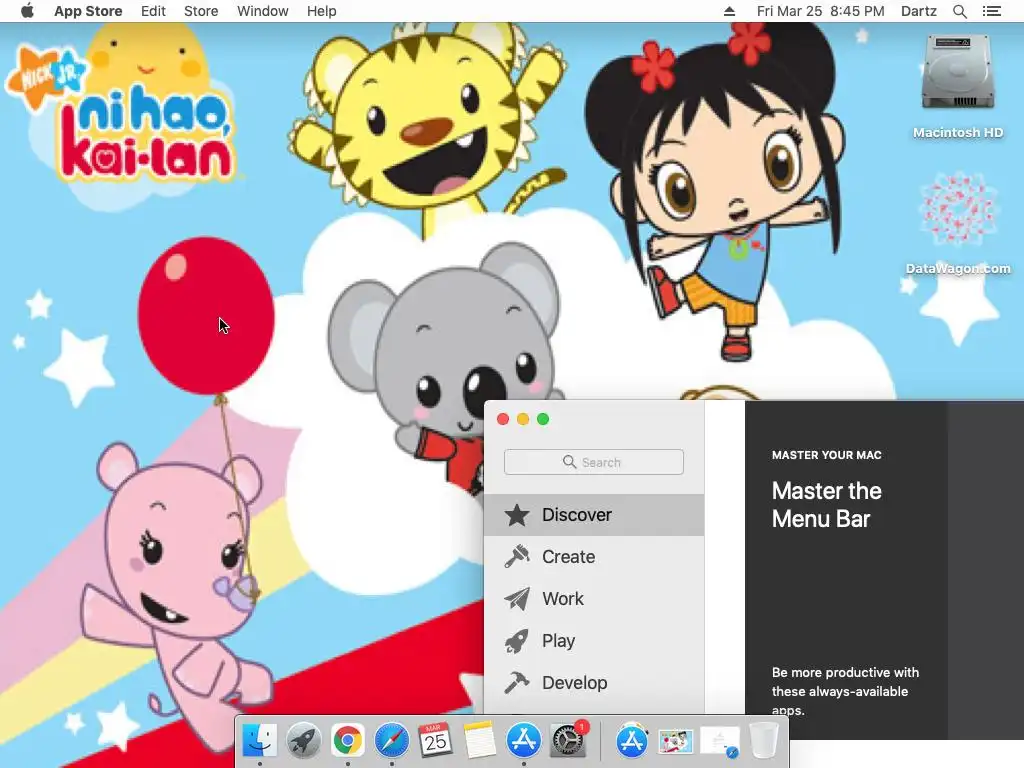The width and height of the screenshot is (1024, 768).
Task: Open the Develop category with the hammer icon
Action: point(594,682)
